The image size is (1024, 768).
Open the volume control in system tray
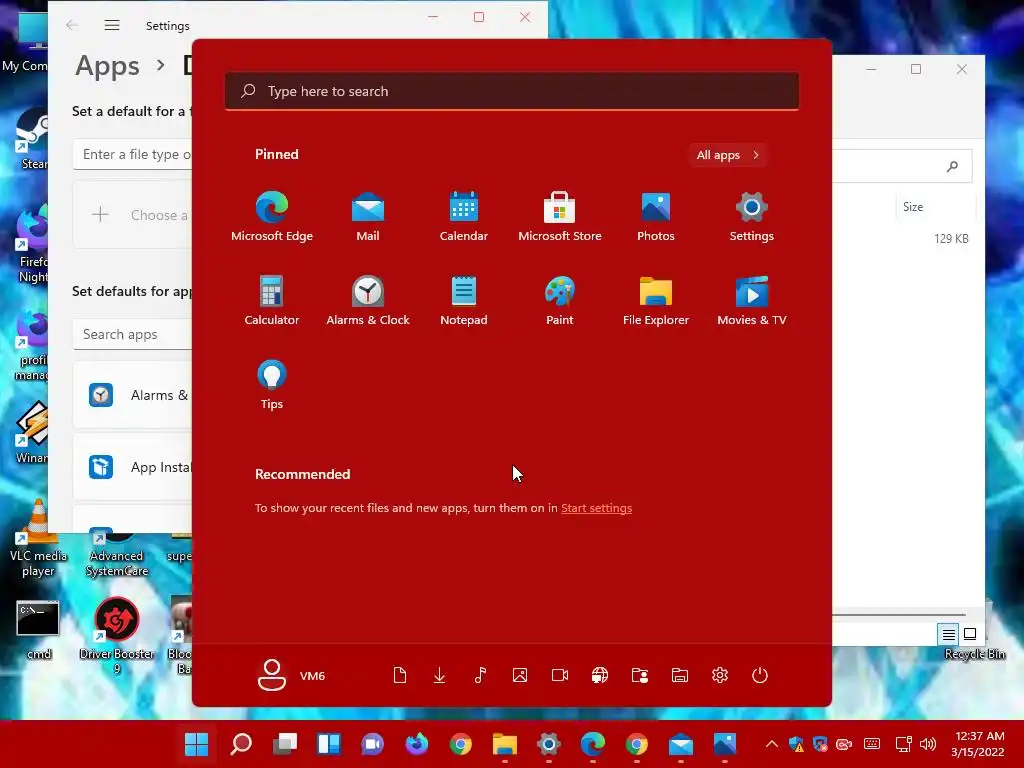927,744
